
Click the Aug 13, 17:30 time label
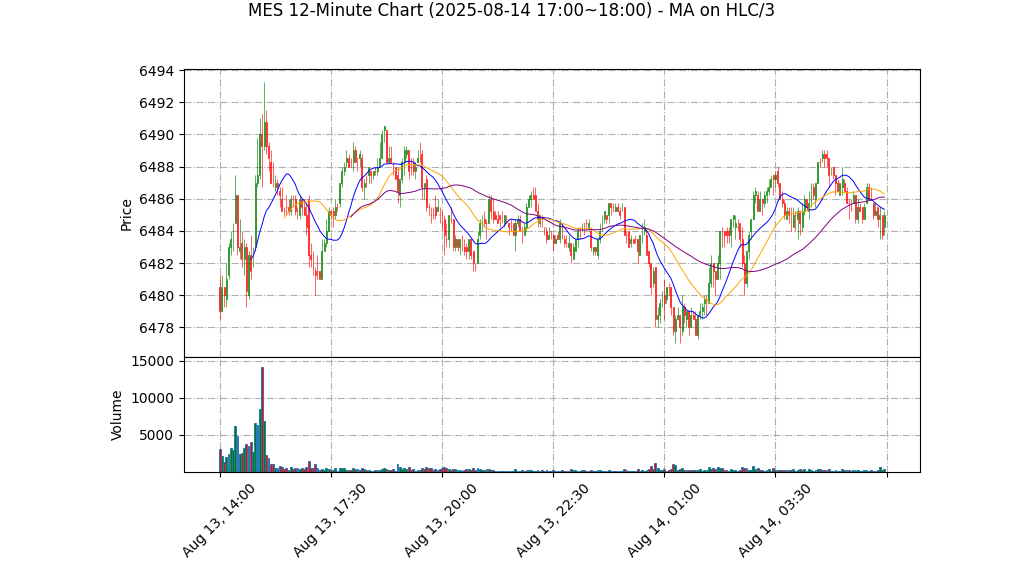pos(329,520)
